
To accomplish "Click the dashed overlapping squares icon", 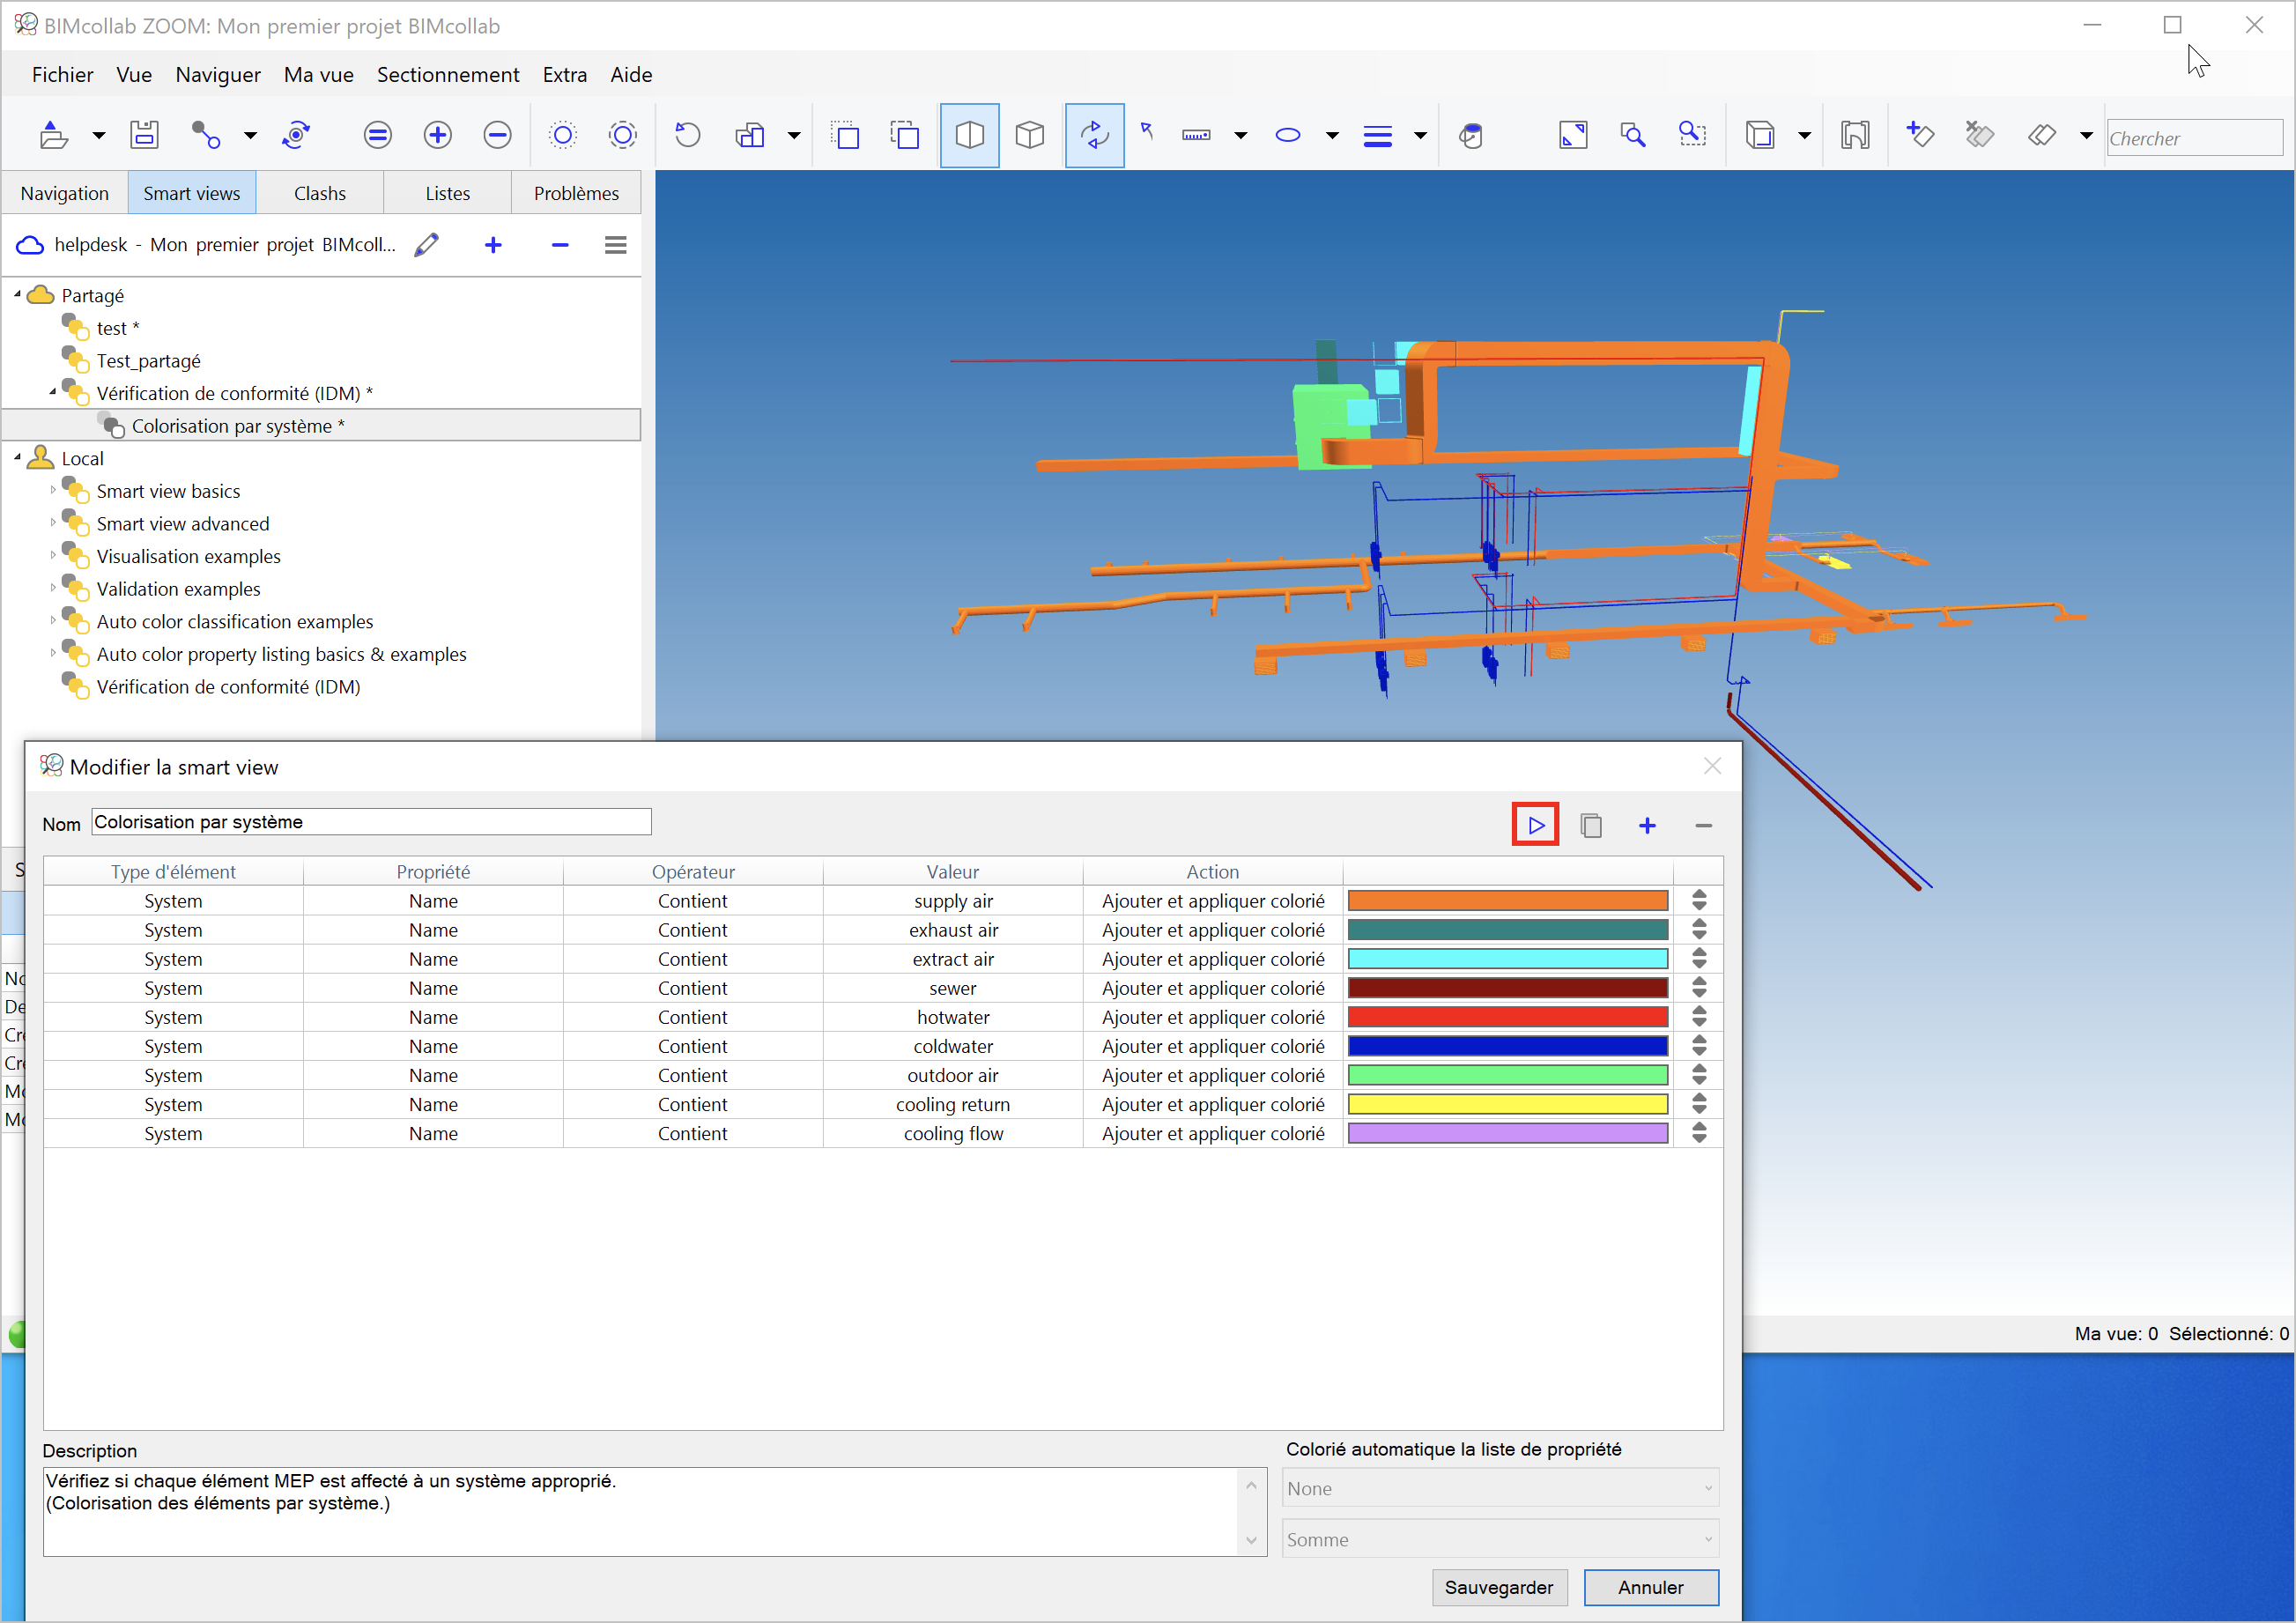I will [x=905, y=135].
